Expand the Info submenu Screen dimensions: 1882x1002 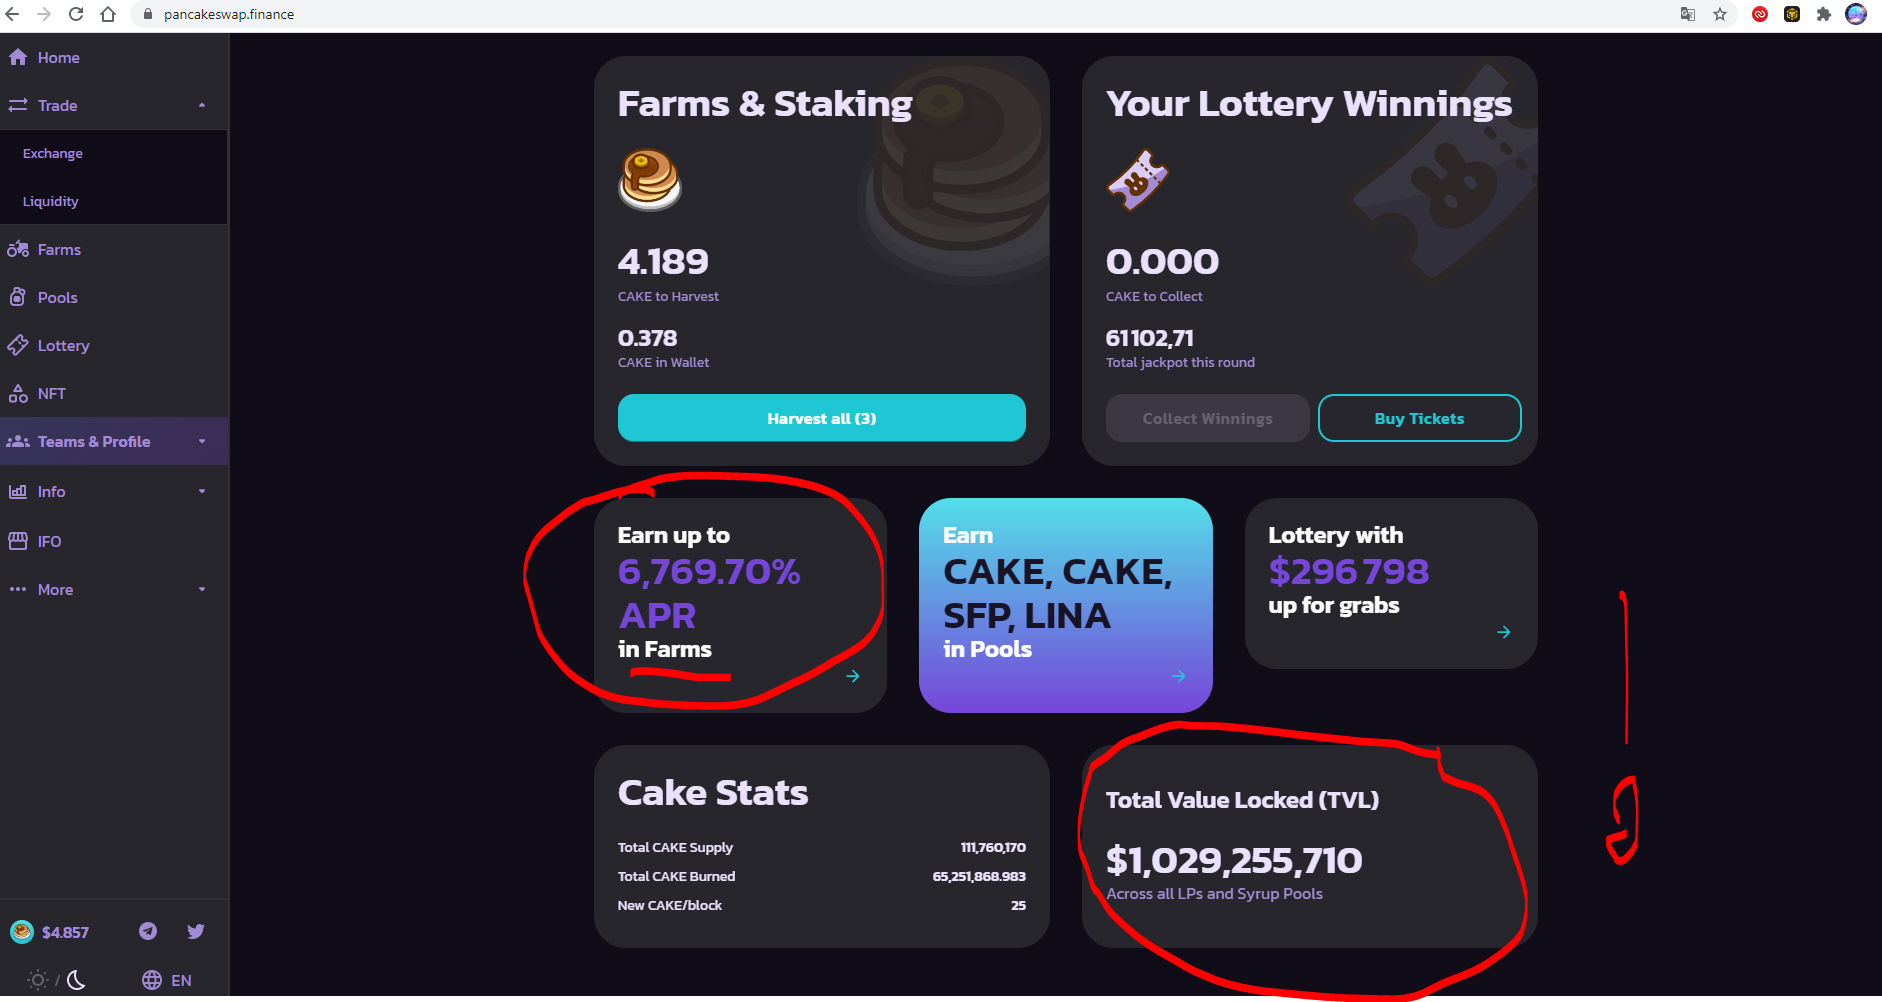click(202, 491)
